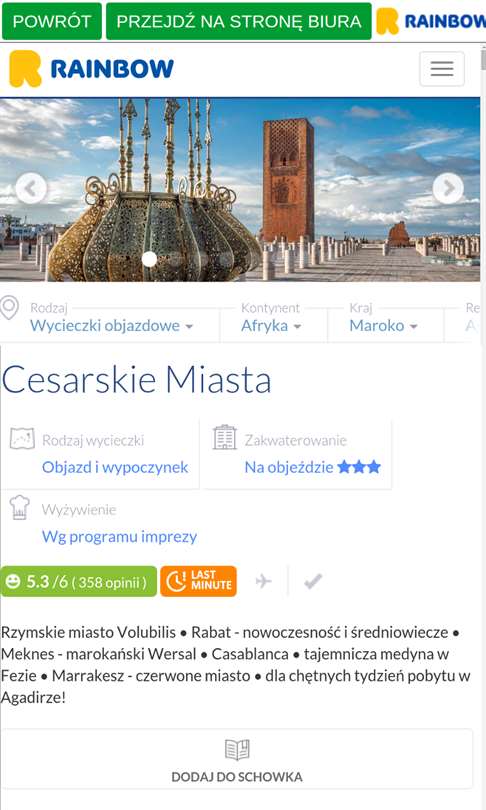
Task: Advance to the next slider photo
Action: tap(448, 189)
